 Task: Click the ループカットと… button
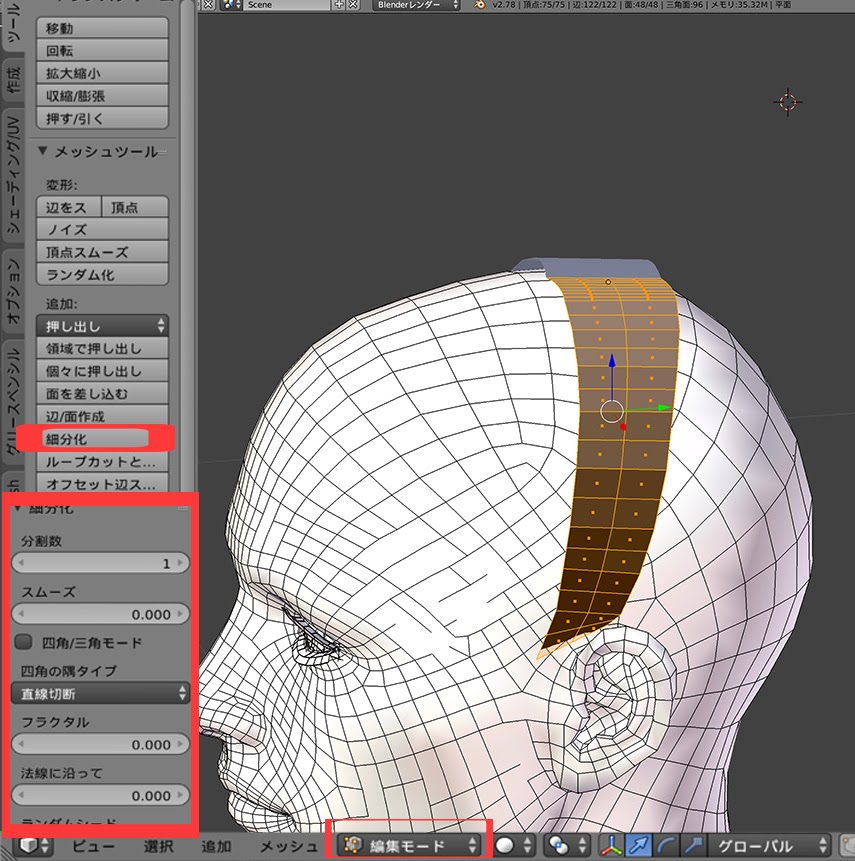(101, 462)
